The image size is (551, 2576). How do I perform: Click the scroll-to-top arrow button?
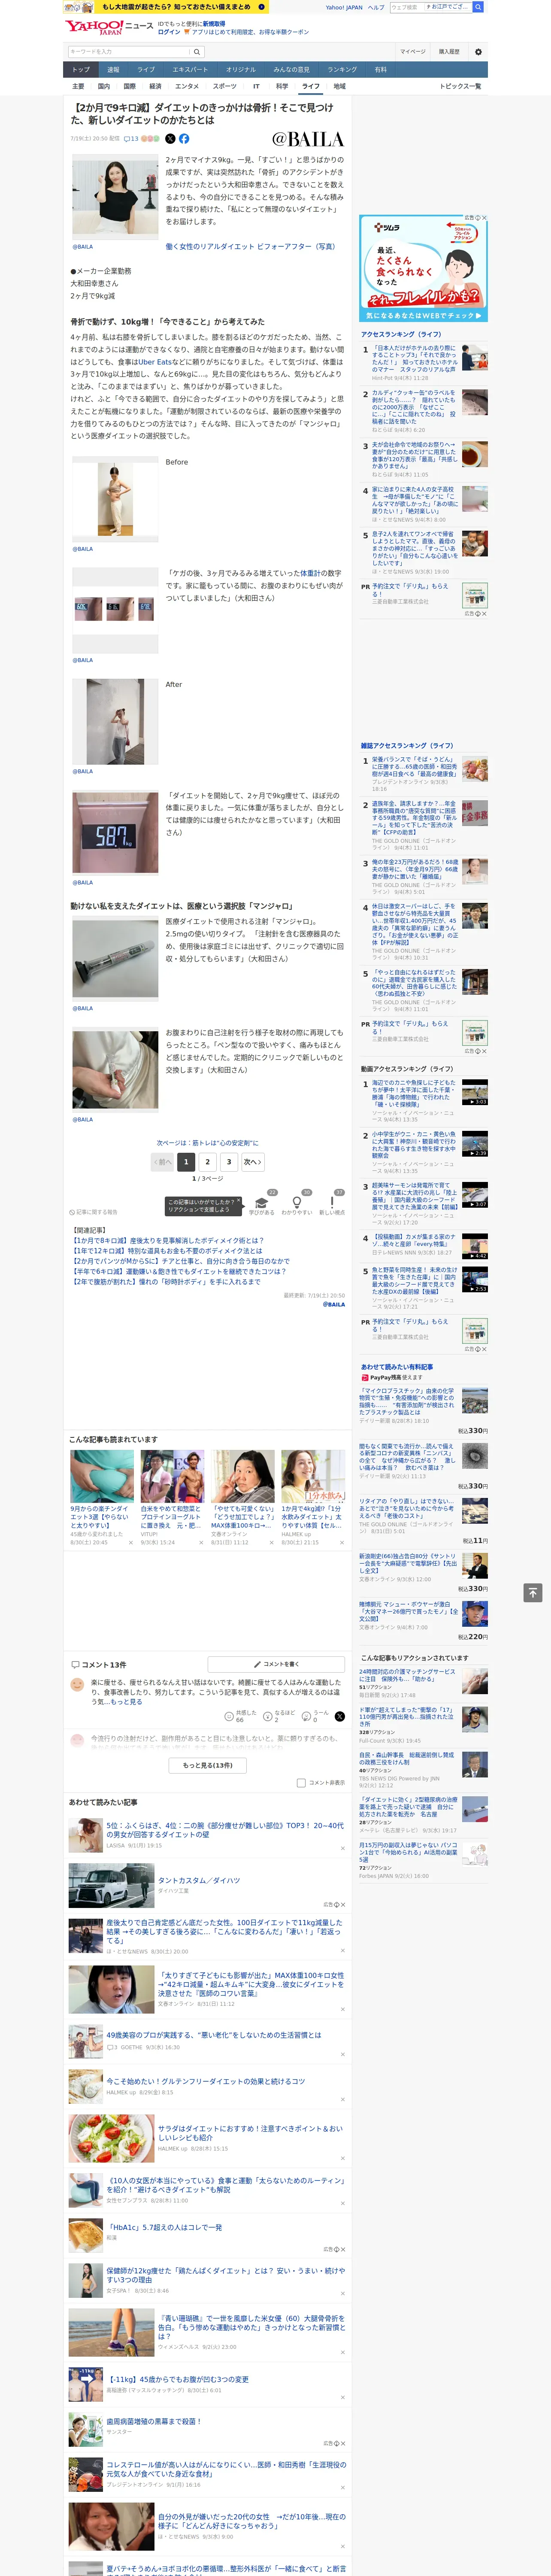pyautogui.click(x=533, y=1593)
